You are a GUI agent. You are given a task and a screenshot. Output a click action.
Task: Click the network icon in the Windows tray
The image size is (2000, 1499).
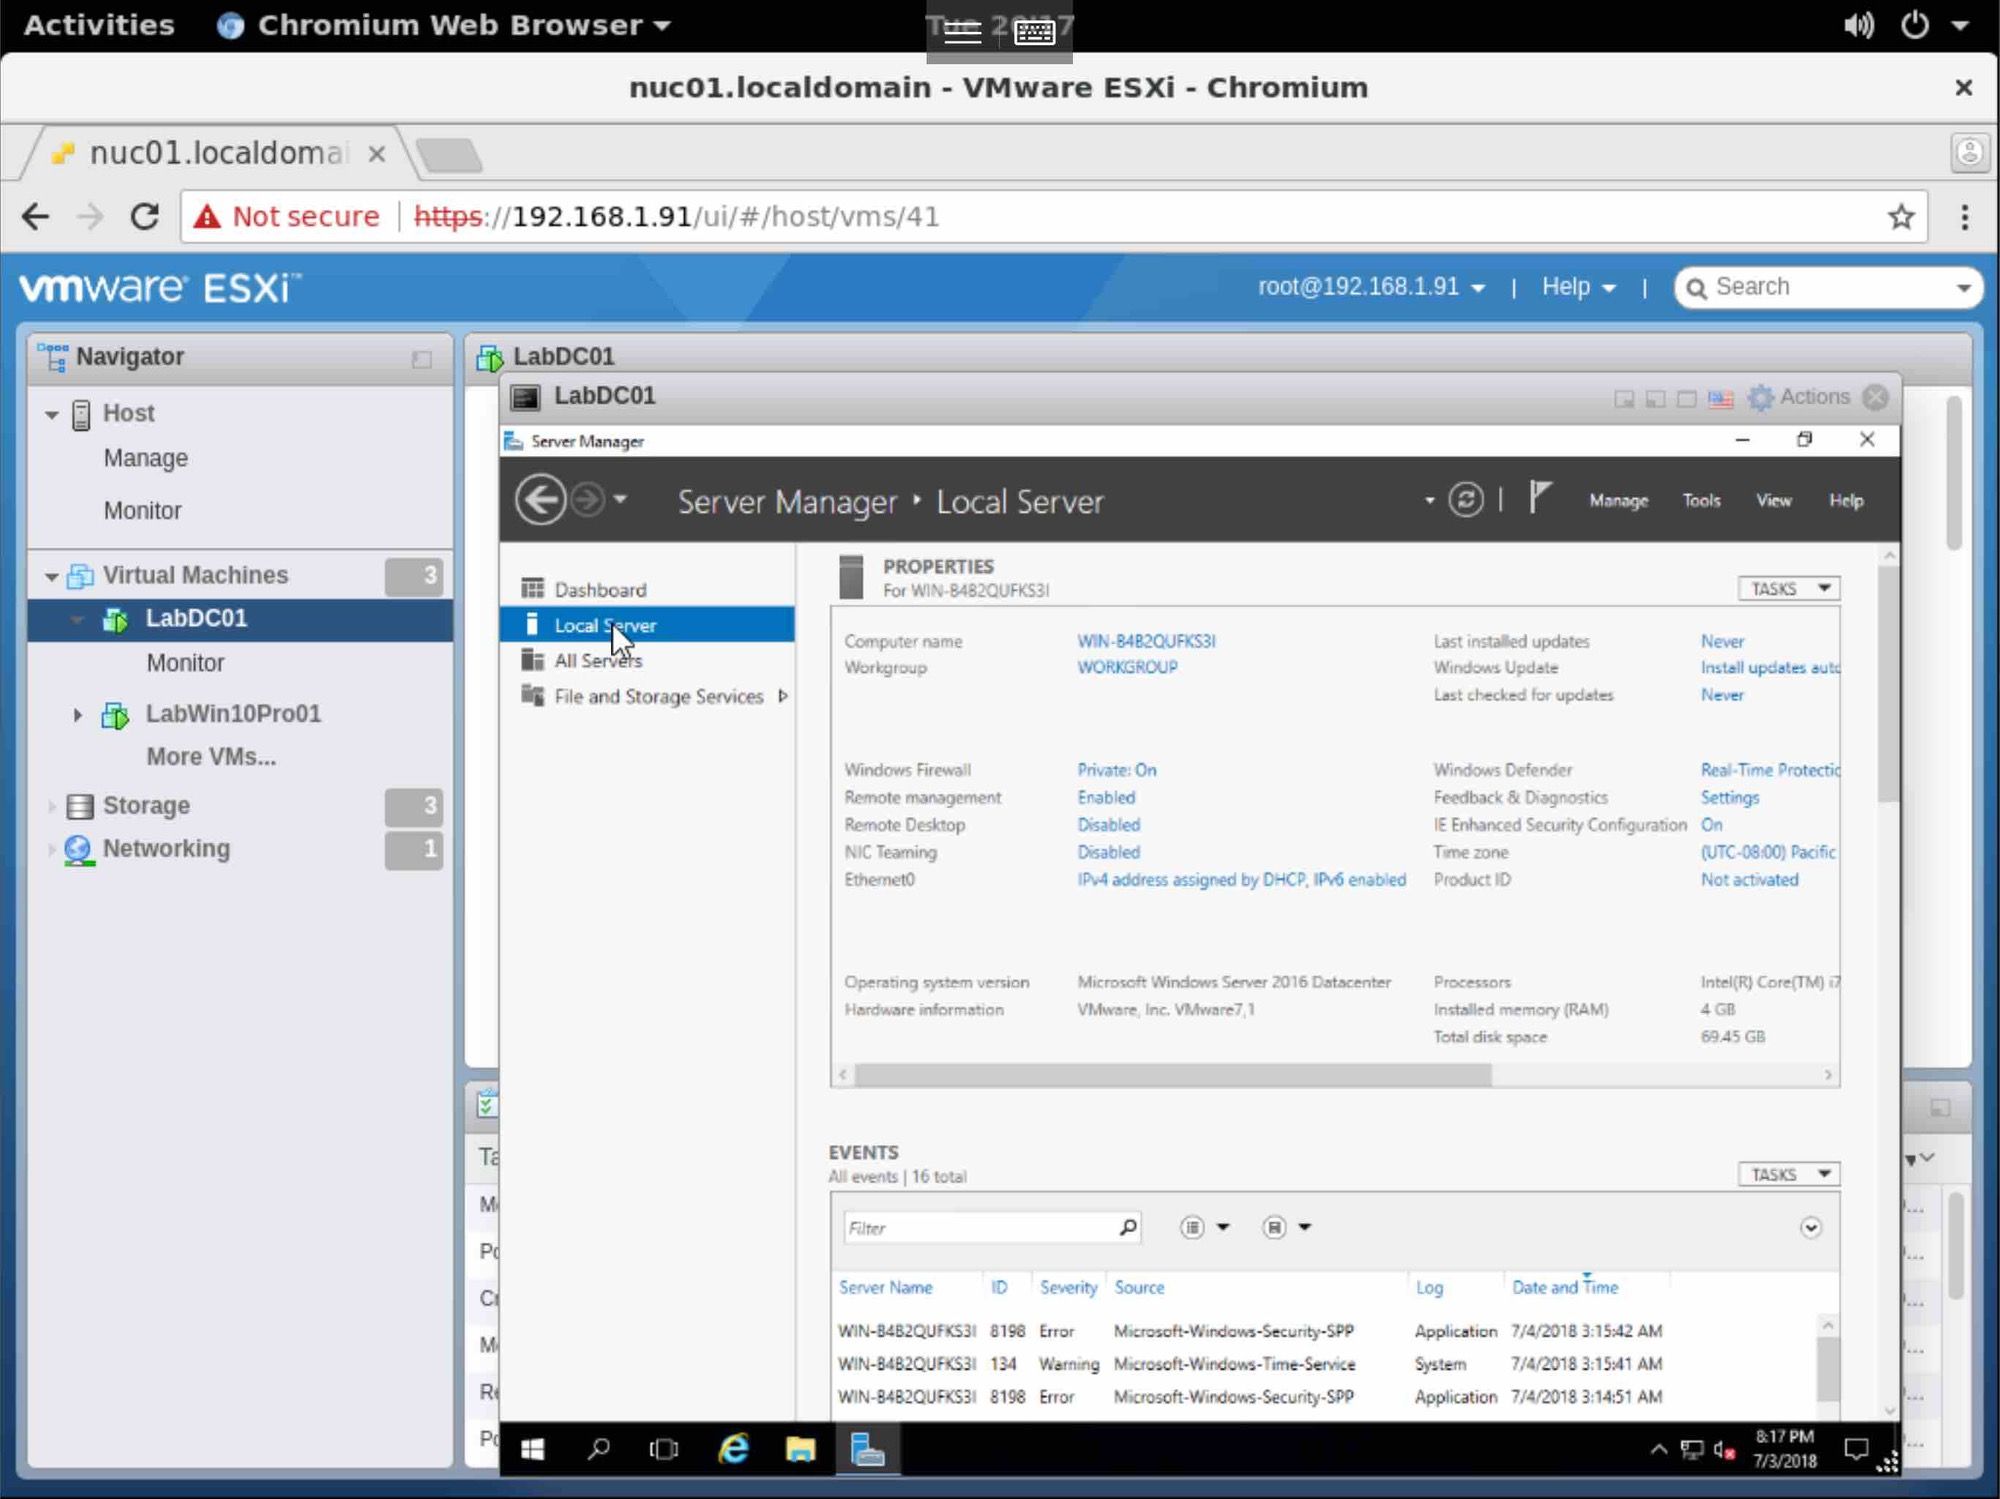pos(1692,1450)
